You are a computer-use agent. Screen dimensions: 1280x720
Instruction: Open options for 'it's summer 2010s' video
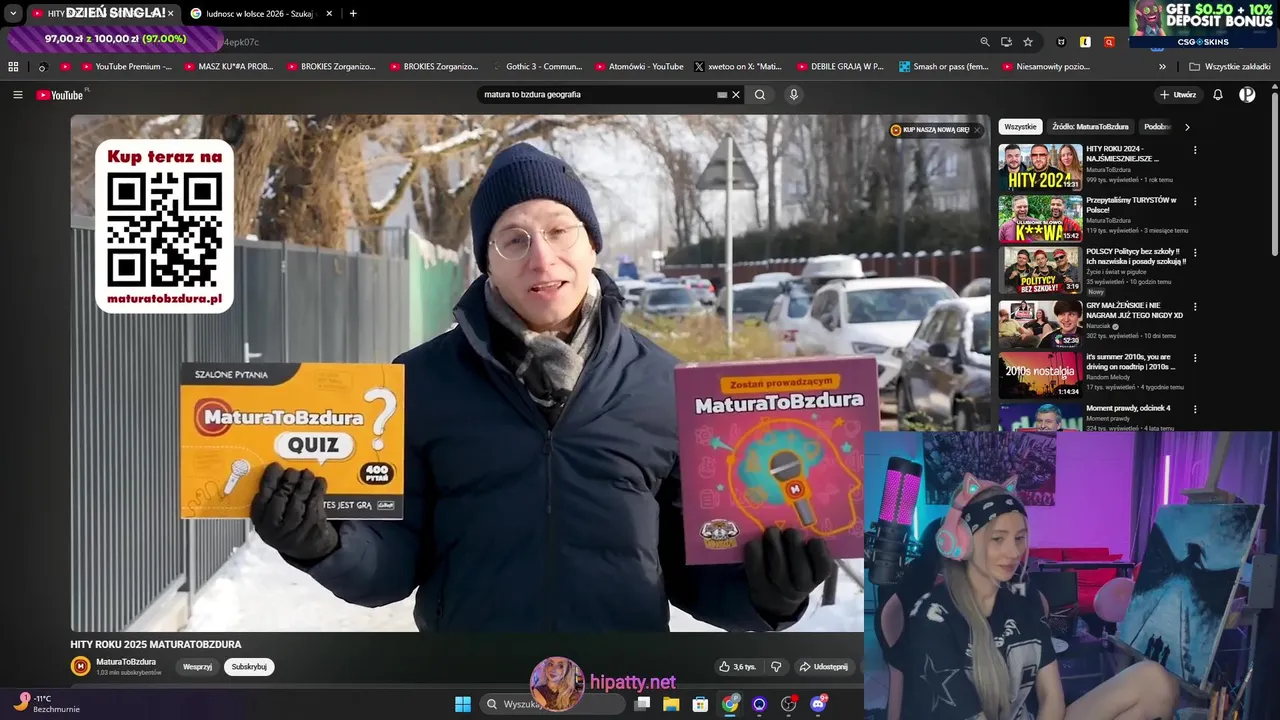pyautogui.click(x=1195, y=358)
